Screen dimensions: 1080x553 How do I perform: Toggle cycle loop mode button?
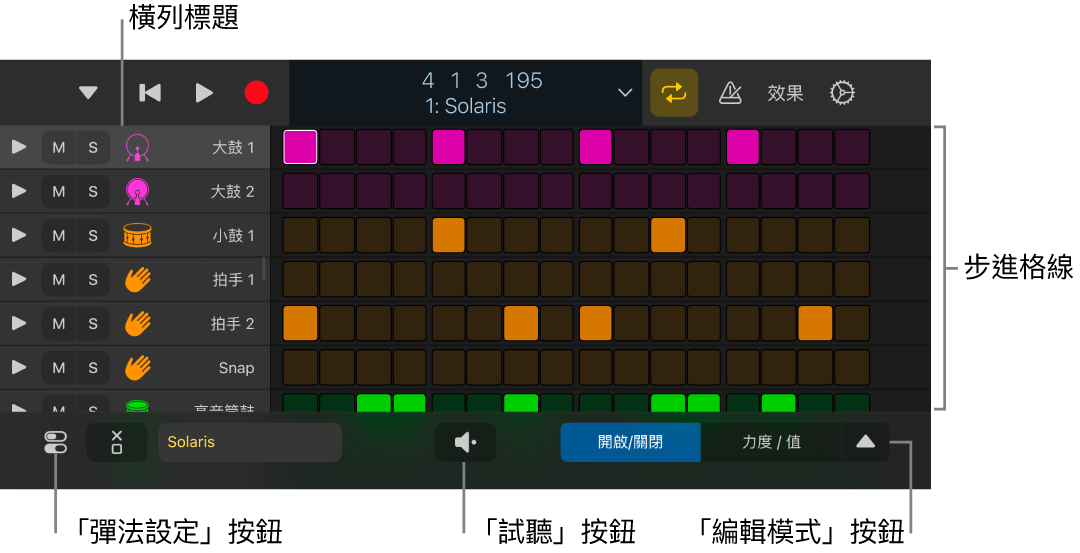674,92
